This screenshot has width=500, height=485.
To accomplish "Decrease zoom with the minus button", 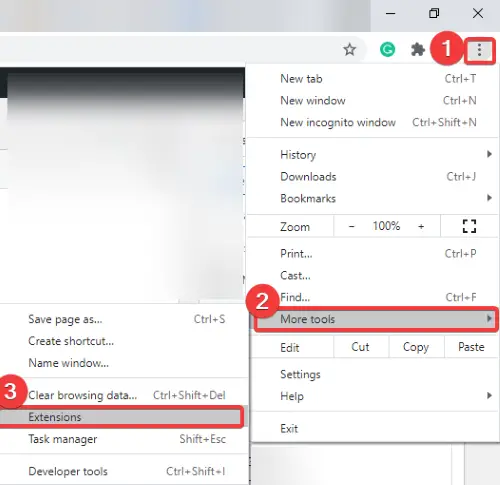I will tap(351, 226).
